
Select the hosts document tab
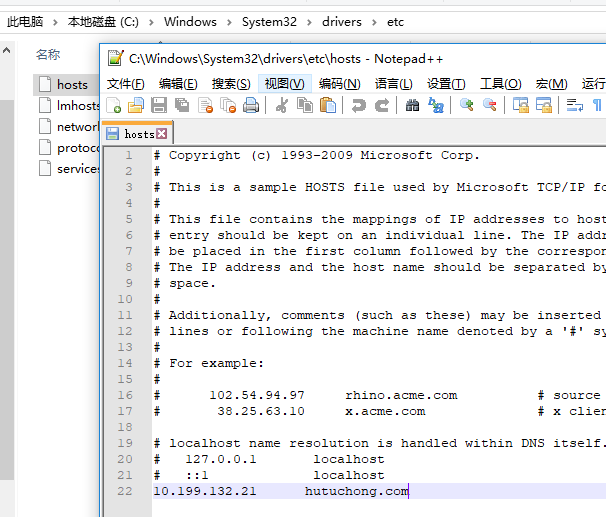(x=138, y=134)
